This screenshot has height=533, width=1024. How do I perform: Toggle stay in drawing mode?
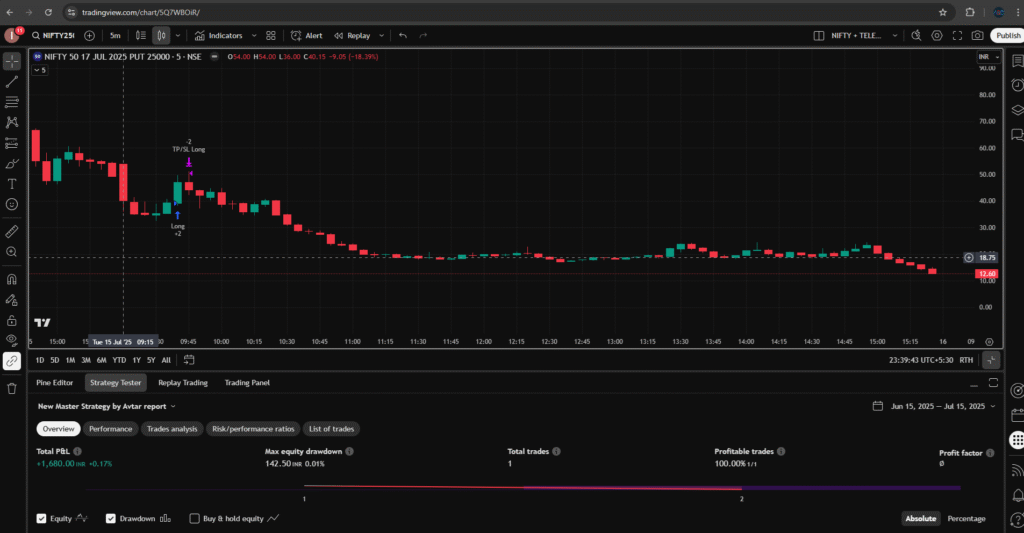point(12,300)
